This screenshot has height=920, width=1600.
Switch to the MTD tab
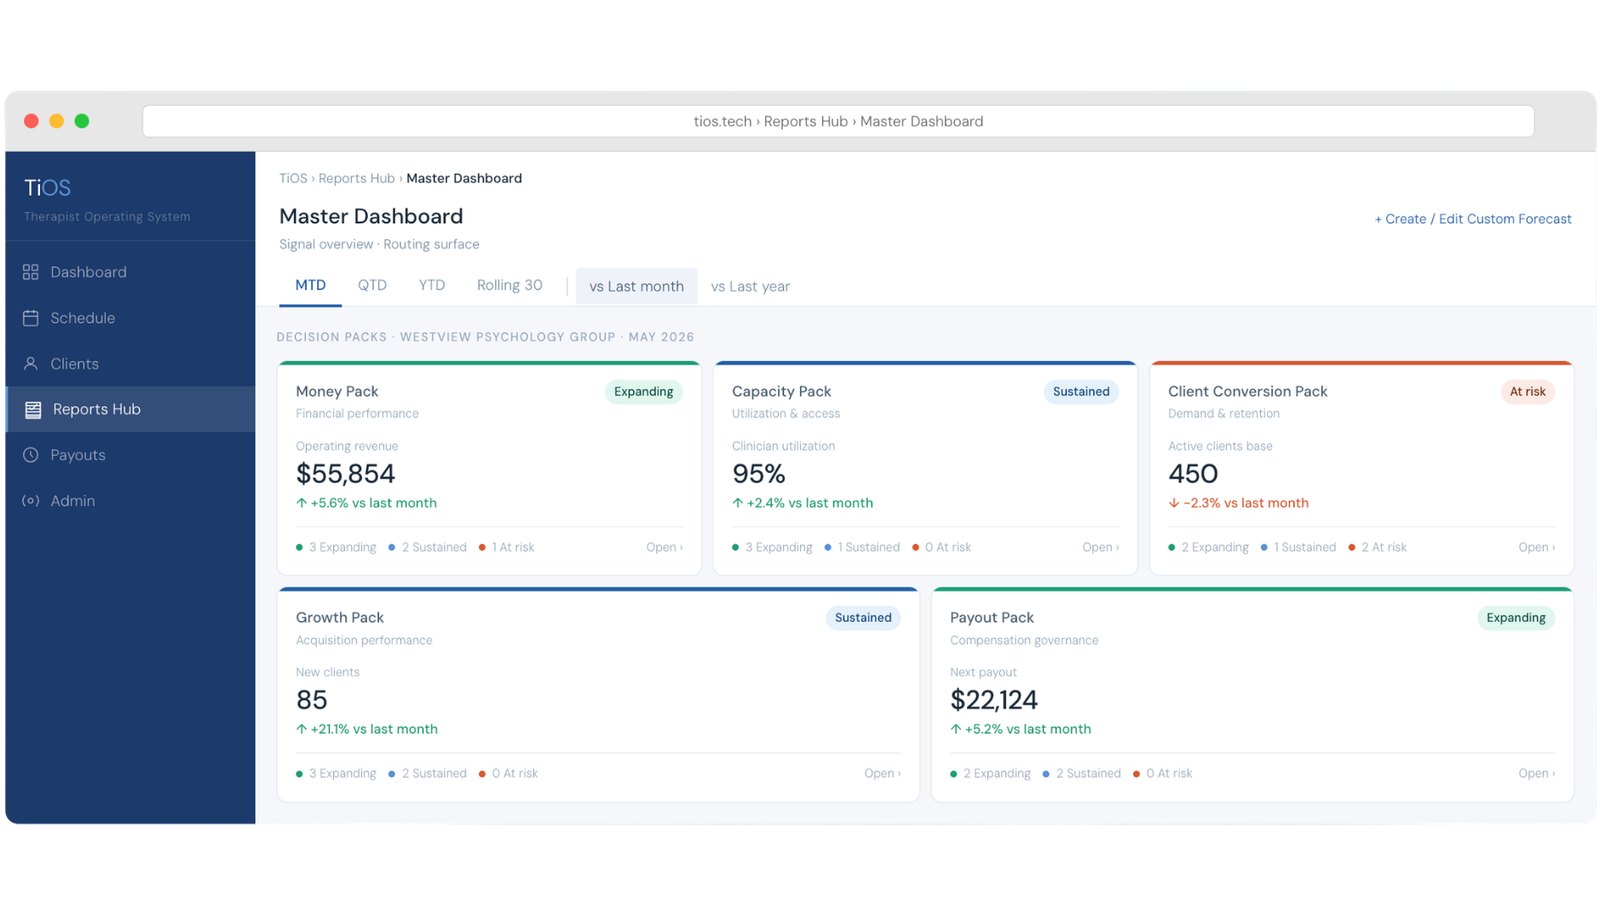(310, 286)
